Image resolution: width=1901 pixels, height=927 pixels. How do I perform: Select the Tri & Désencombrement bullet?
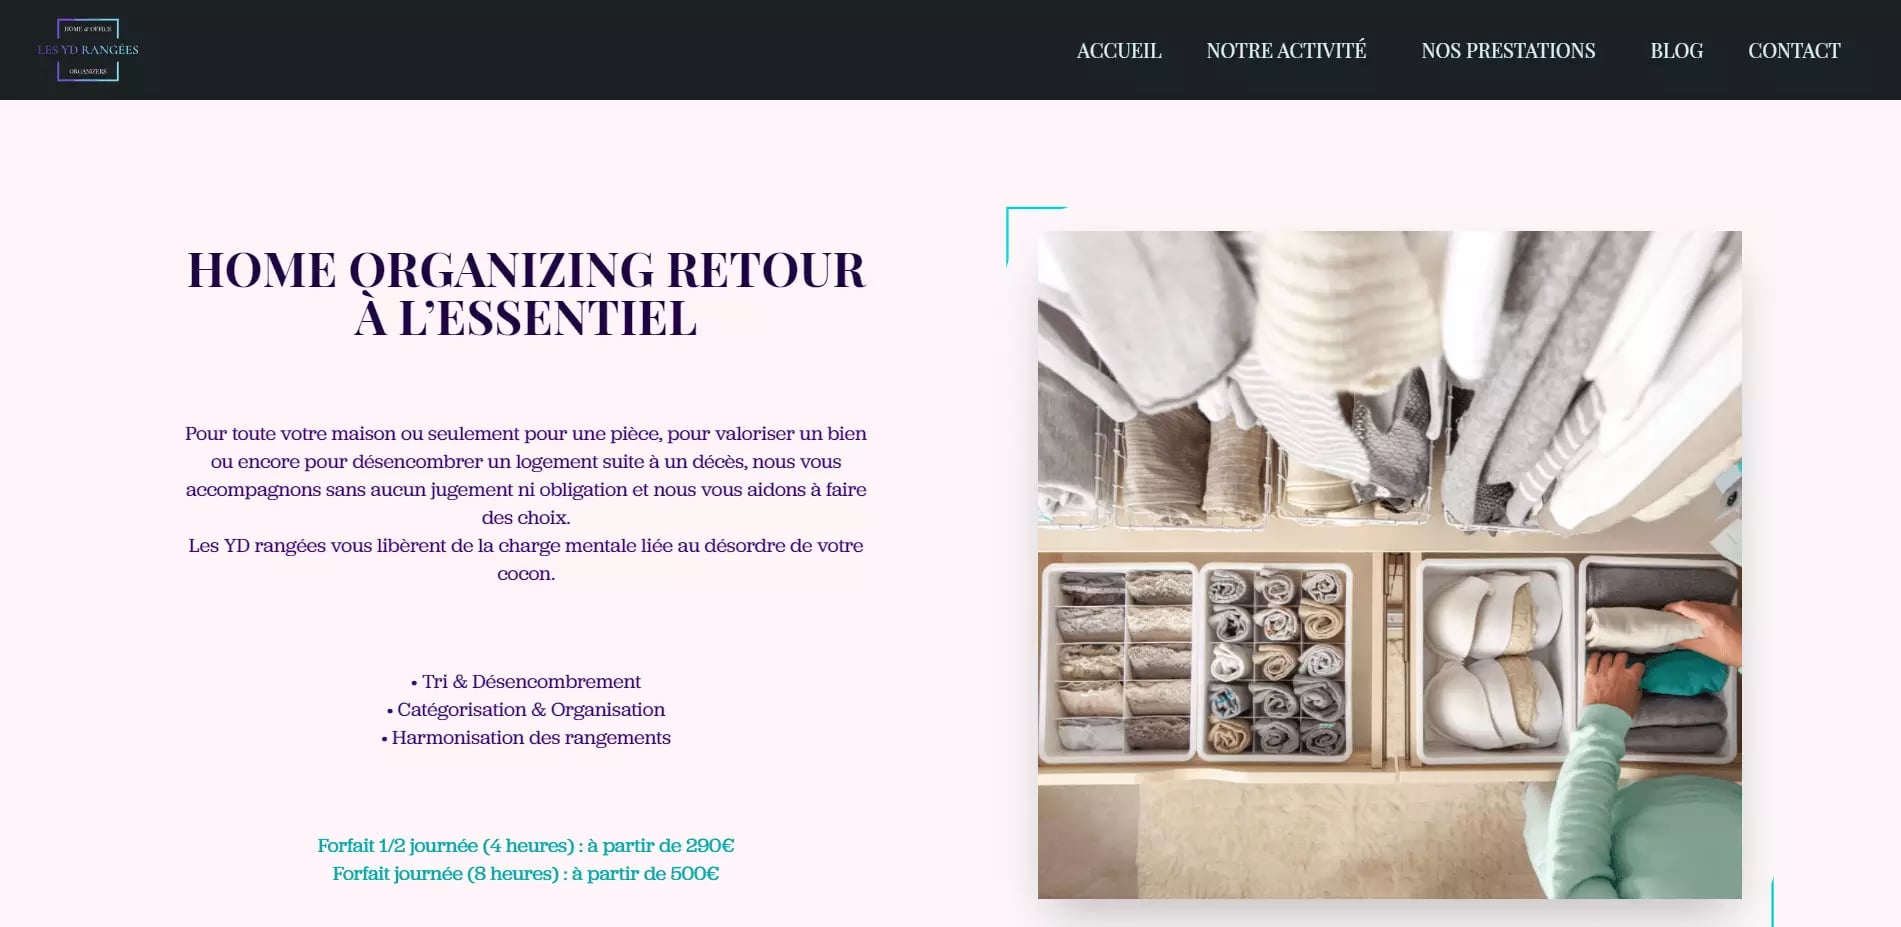(x=526, y=682)
